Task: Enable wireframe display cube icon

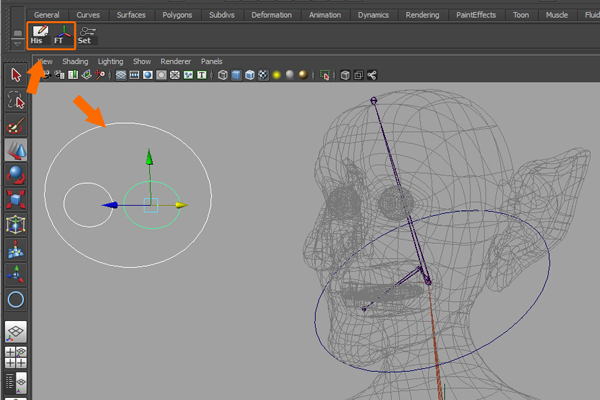Action: (223, 75)
